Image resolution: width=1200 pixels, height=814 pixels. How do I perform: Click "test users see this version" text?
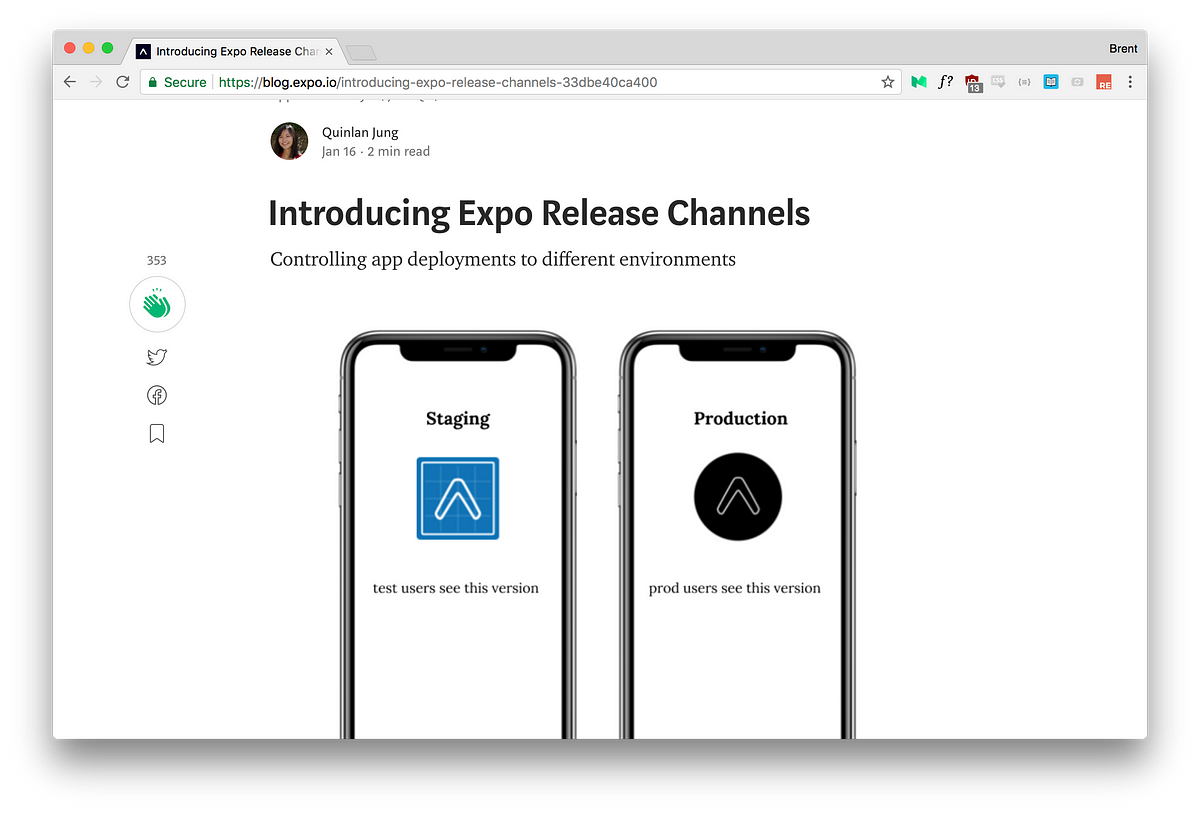pos(456,588)
